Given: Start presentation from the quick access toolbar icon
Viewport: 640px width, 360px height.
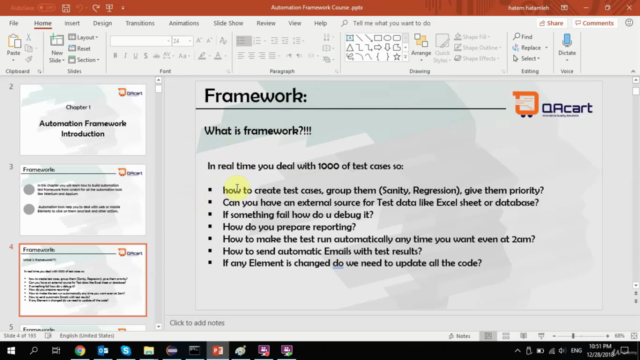Looking at the screenshot, I should click(109, 8).
